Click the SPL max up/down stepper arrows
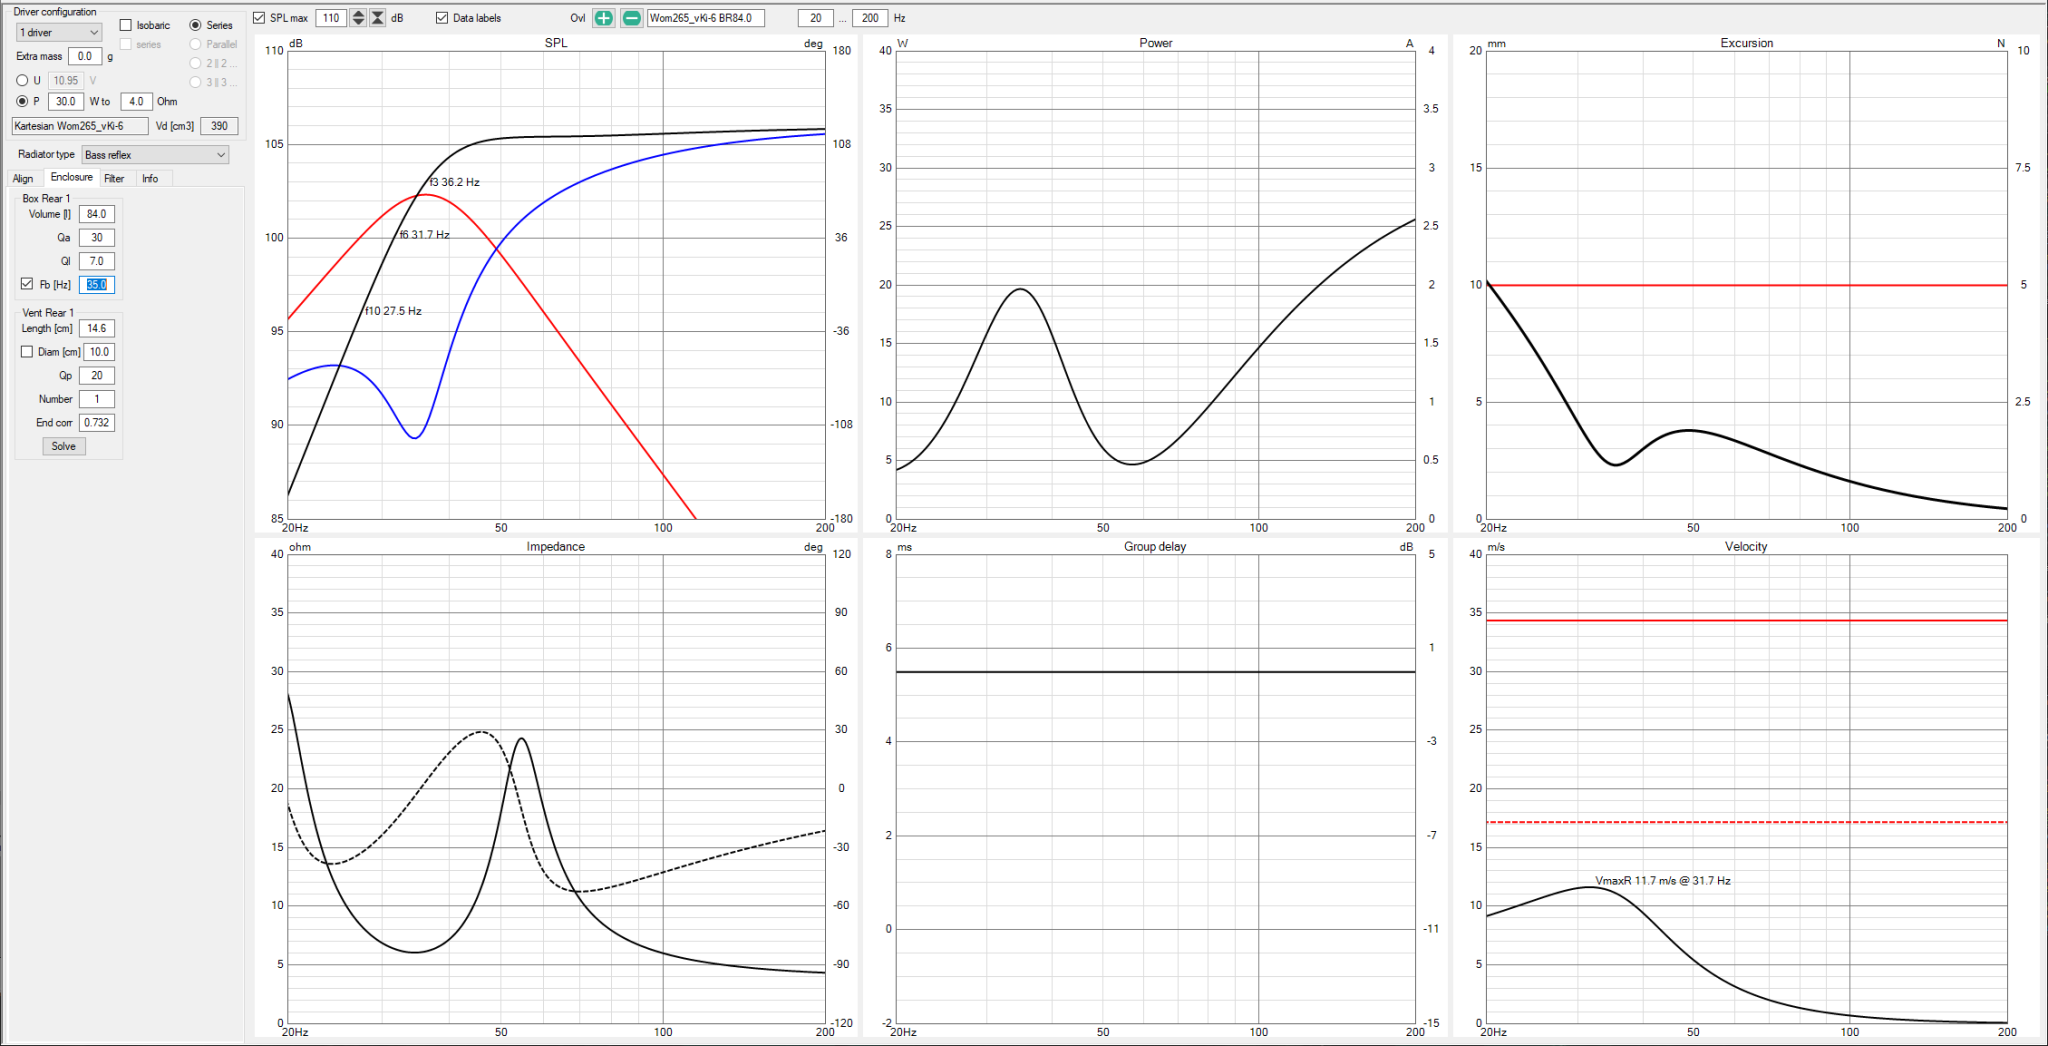Screen dimensions: 2048x1046 [x=358, y=18]
